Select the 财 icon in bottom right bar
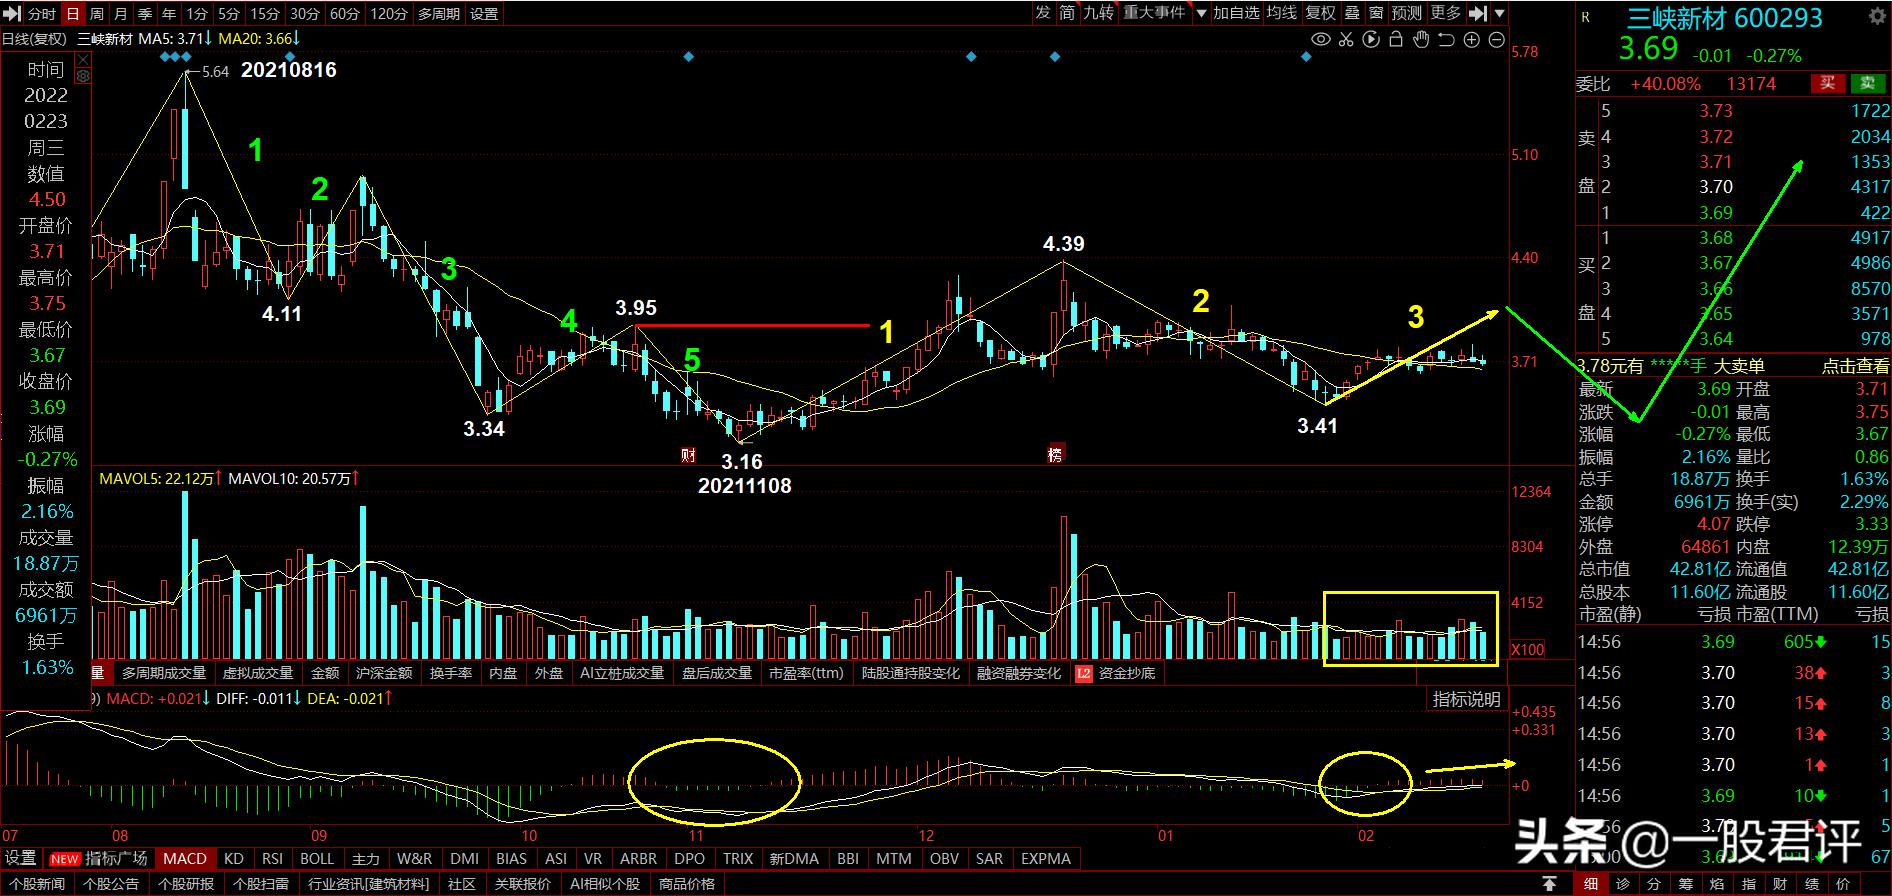Image resolution: width=1892 pixels, height=896 pixels. (x=1780, y=884)
